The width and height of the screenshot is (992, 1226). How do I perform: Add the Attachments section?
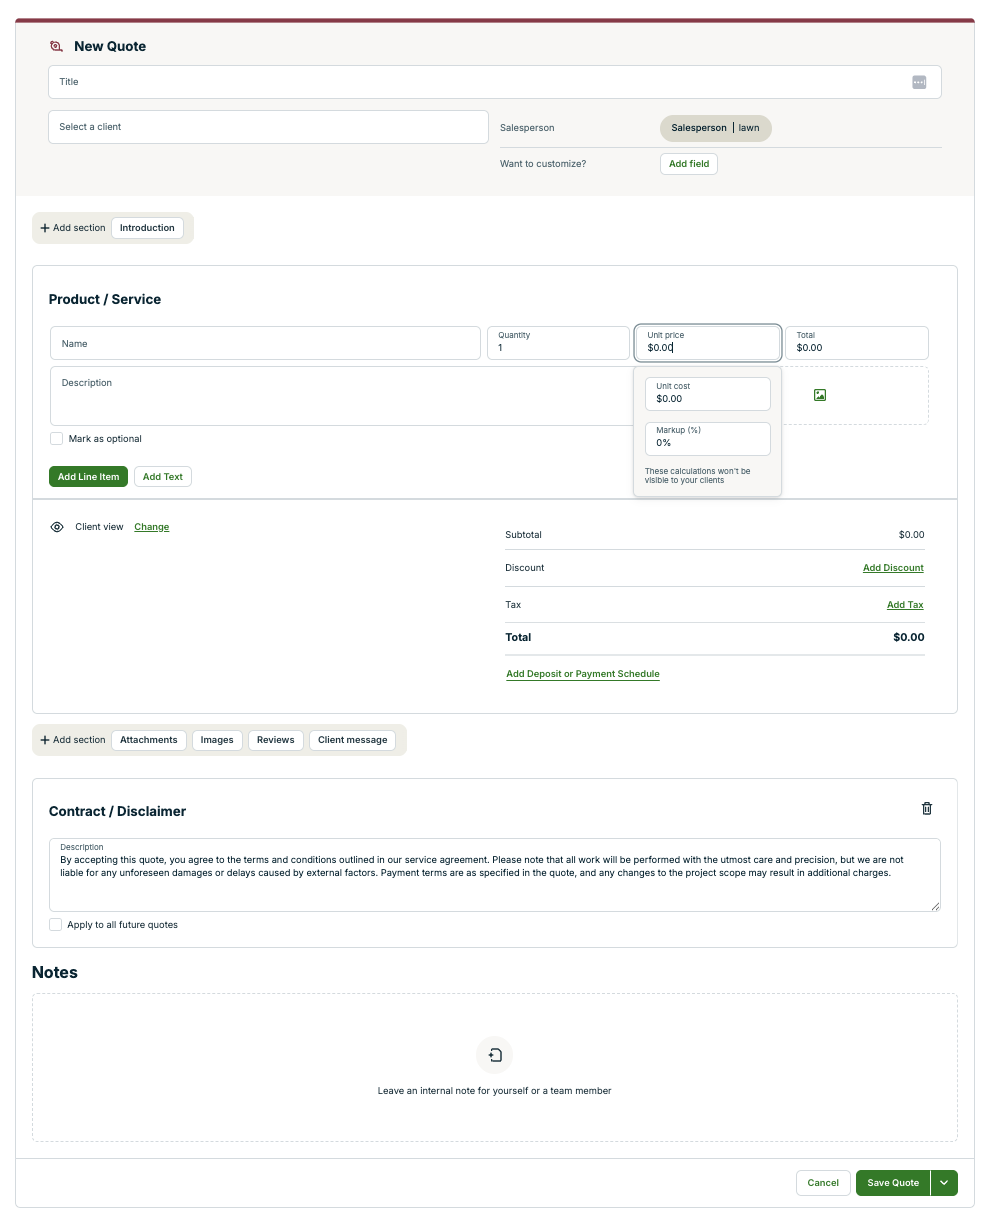149,740
